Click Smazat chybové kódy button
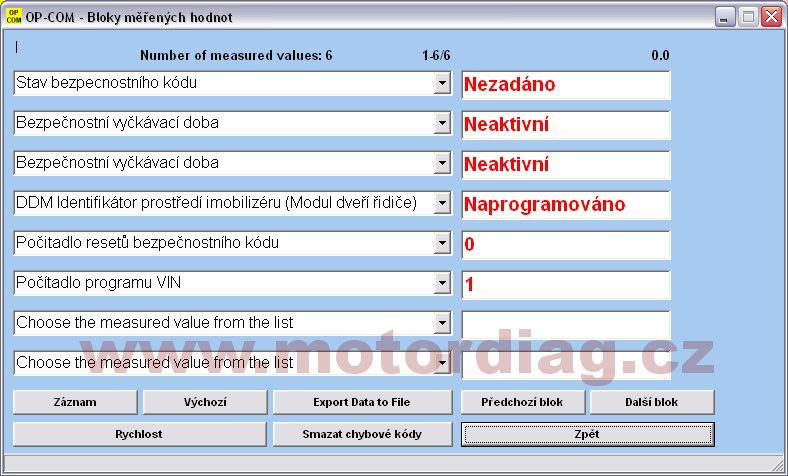The height and width of the screenshot is (476, 788). click(x=361, y=434)
